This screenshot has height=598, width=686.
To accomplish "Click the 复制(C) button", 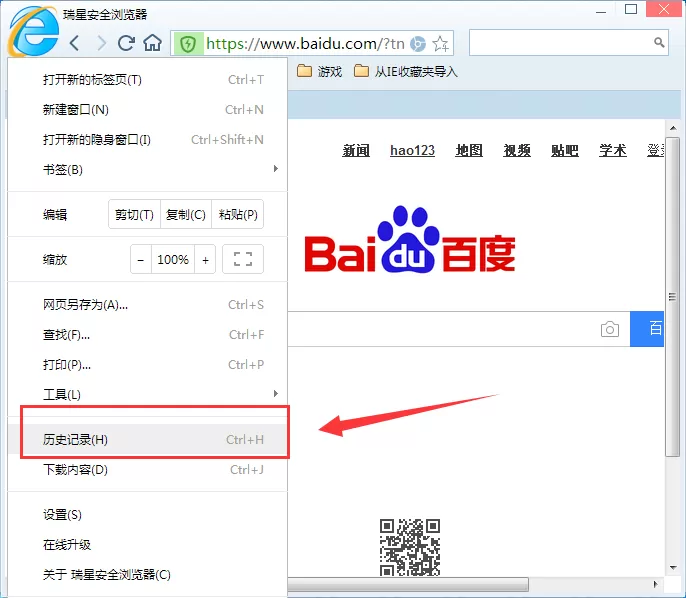I will [x=186, y=214].
